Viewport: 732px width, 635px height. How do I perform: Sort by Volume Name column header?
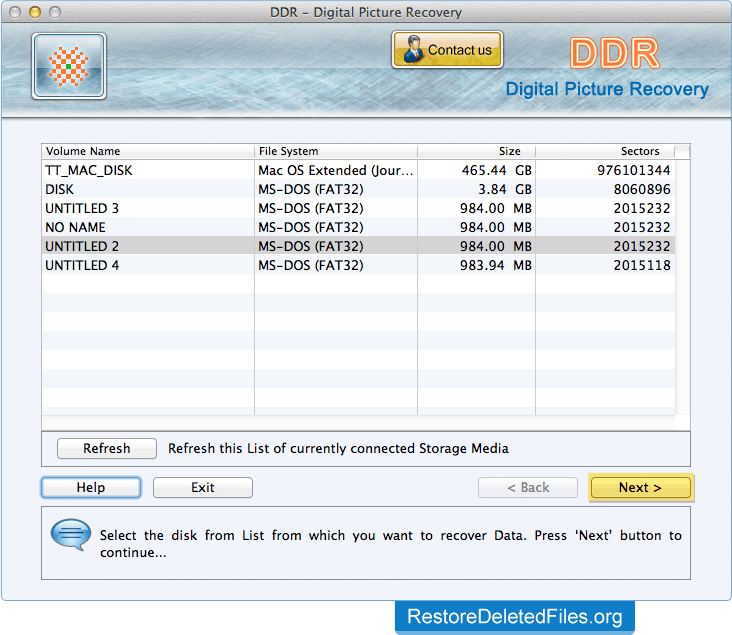pos(148,151)
